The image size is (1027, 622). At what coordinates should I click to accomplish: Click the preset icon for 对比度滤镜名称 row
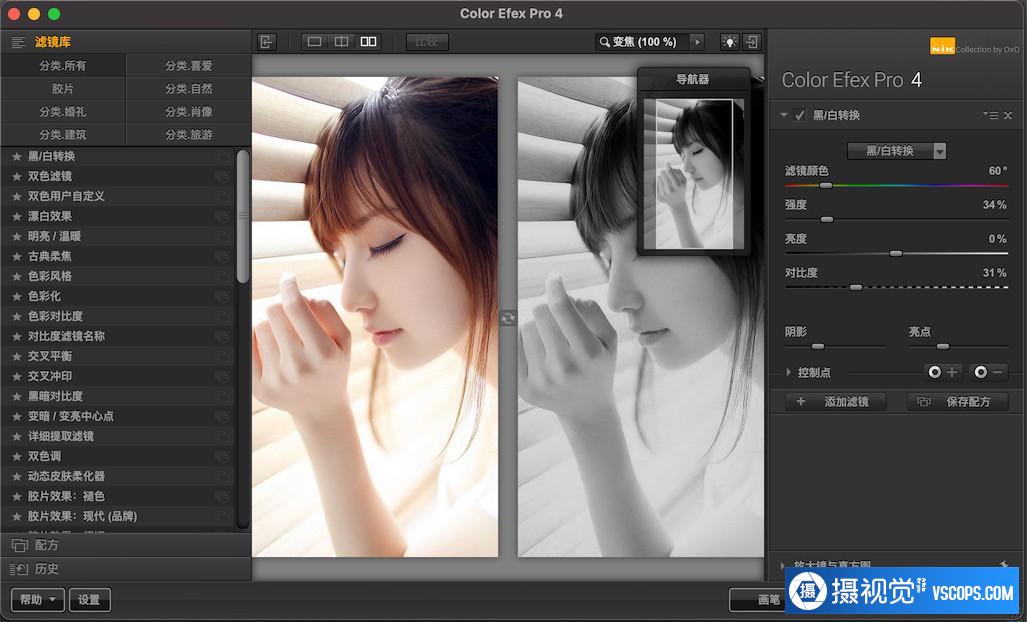pos(222,336)
